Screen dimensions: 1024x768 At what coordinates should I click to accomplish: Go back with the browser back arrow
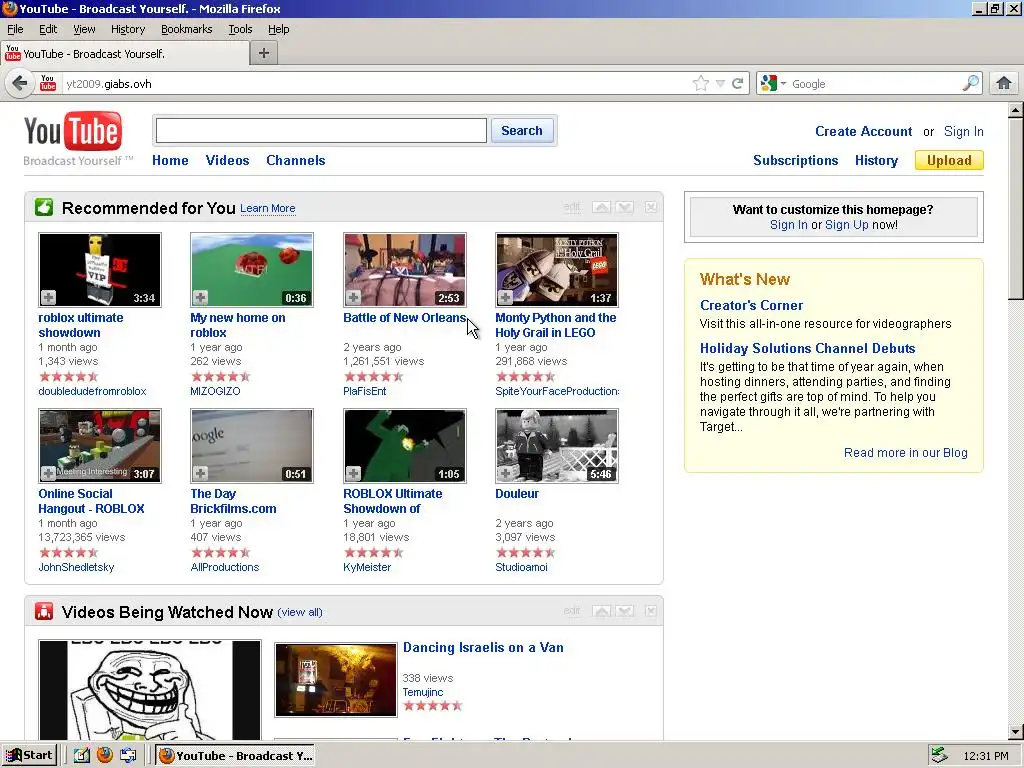[x=20, y=84]
